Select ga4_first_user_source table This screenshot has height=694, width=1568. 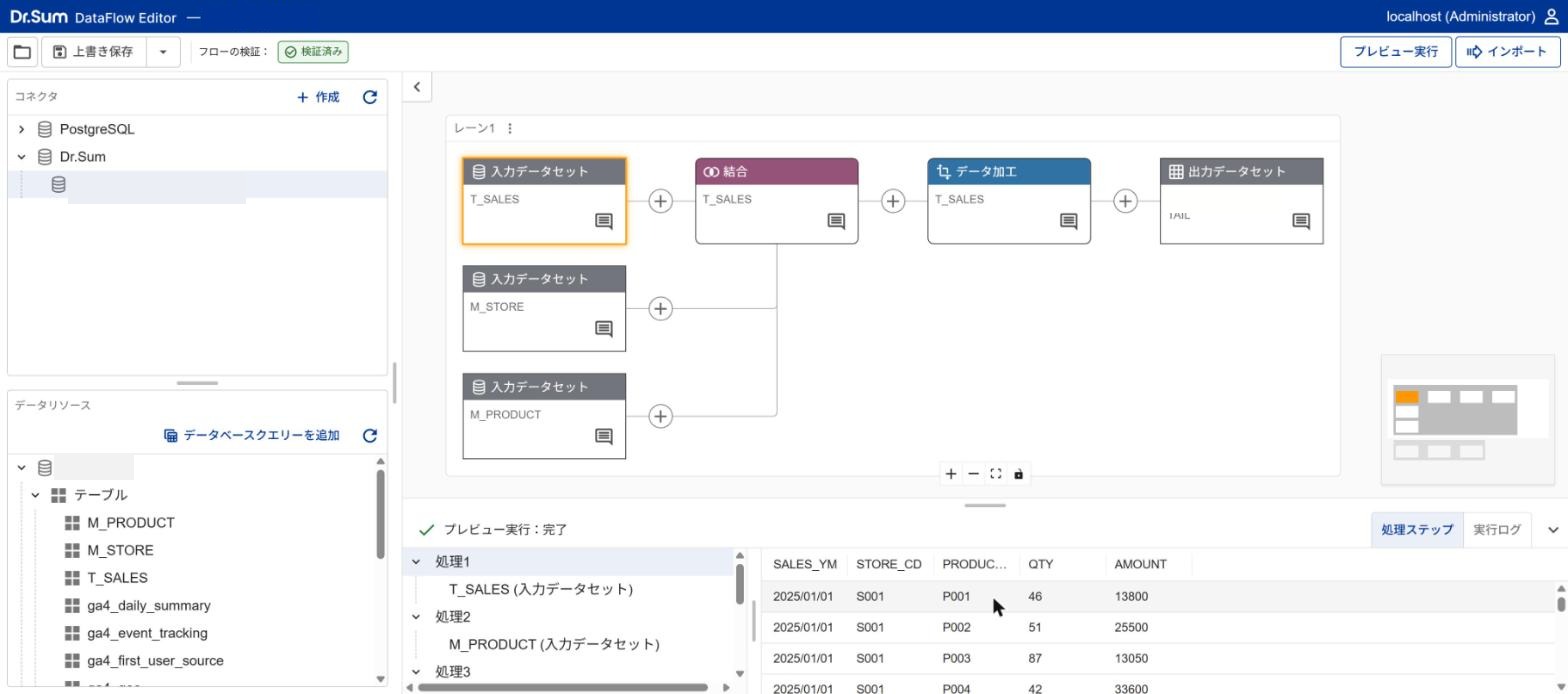tap(155, 661)
